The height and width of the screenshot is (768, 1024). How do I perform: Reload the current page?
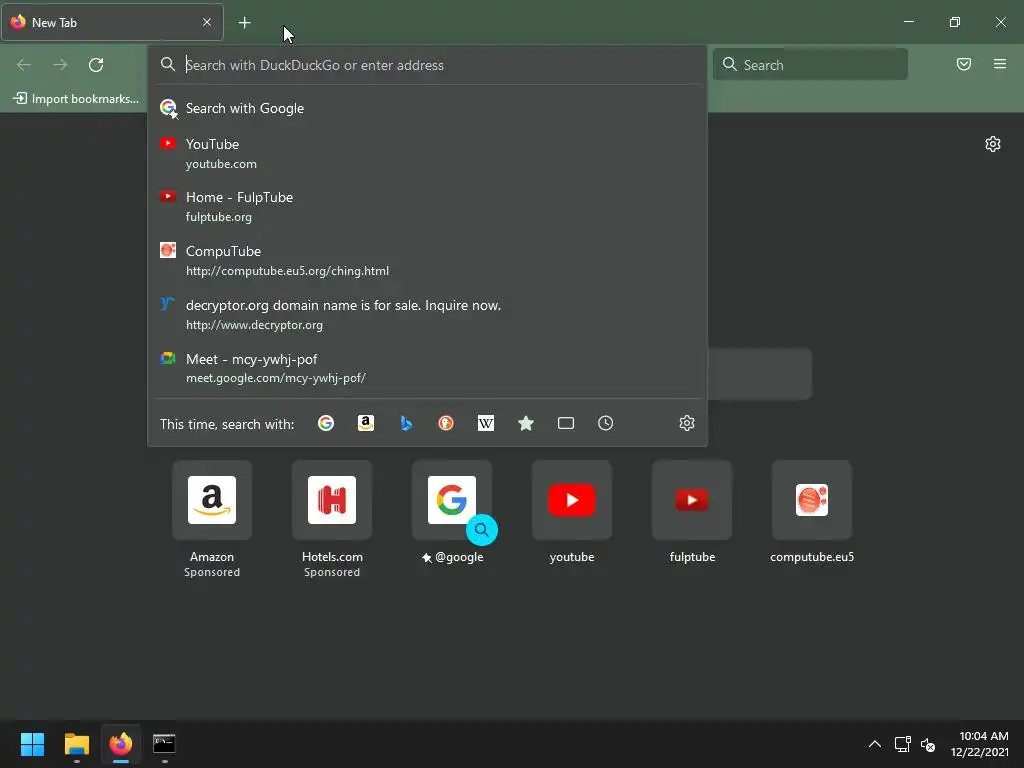[96, 65]
